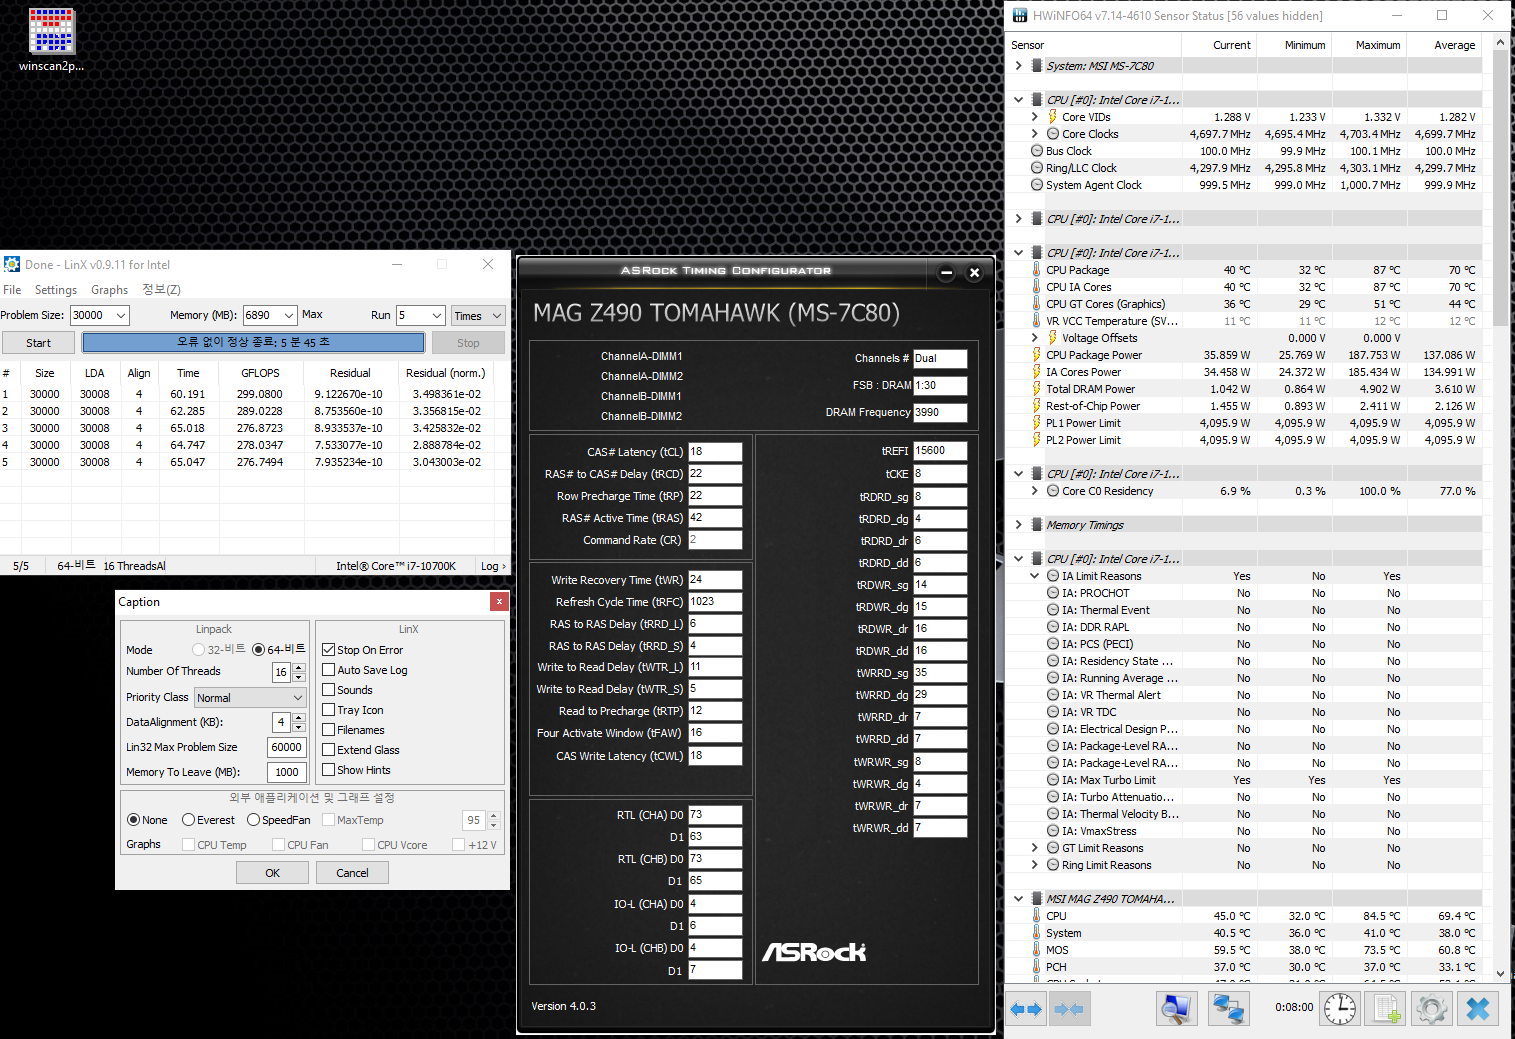Open the Memory (MB) dropdown in LinX

pyautogui.click(x=289, y=315)
